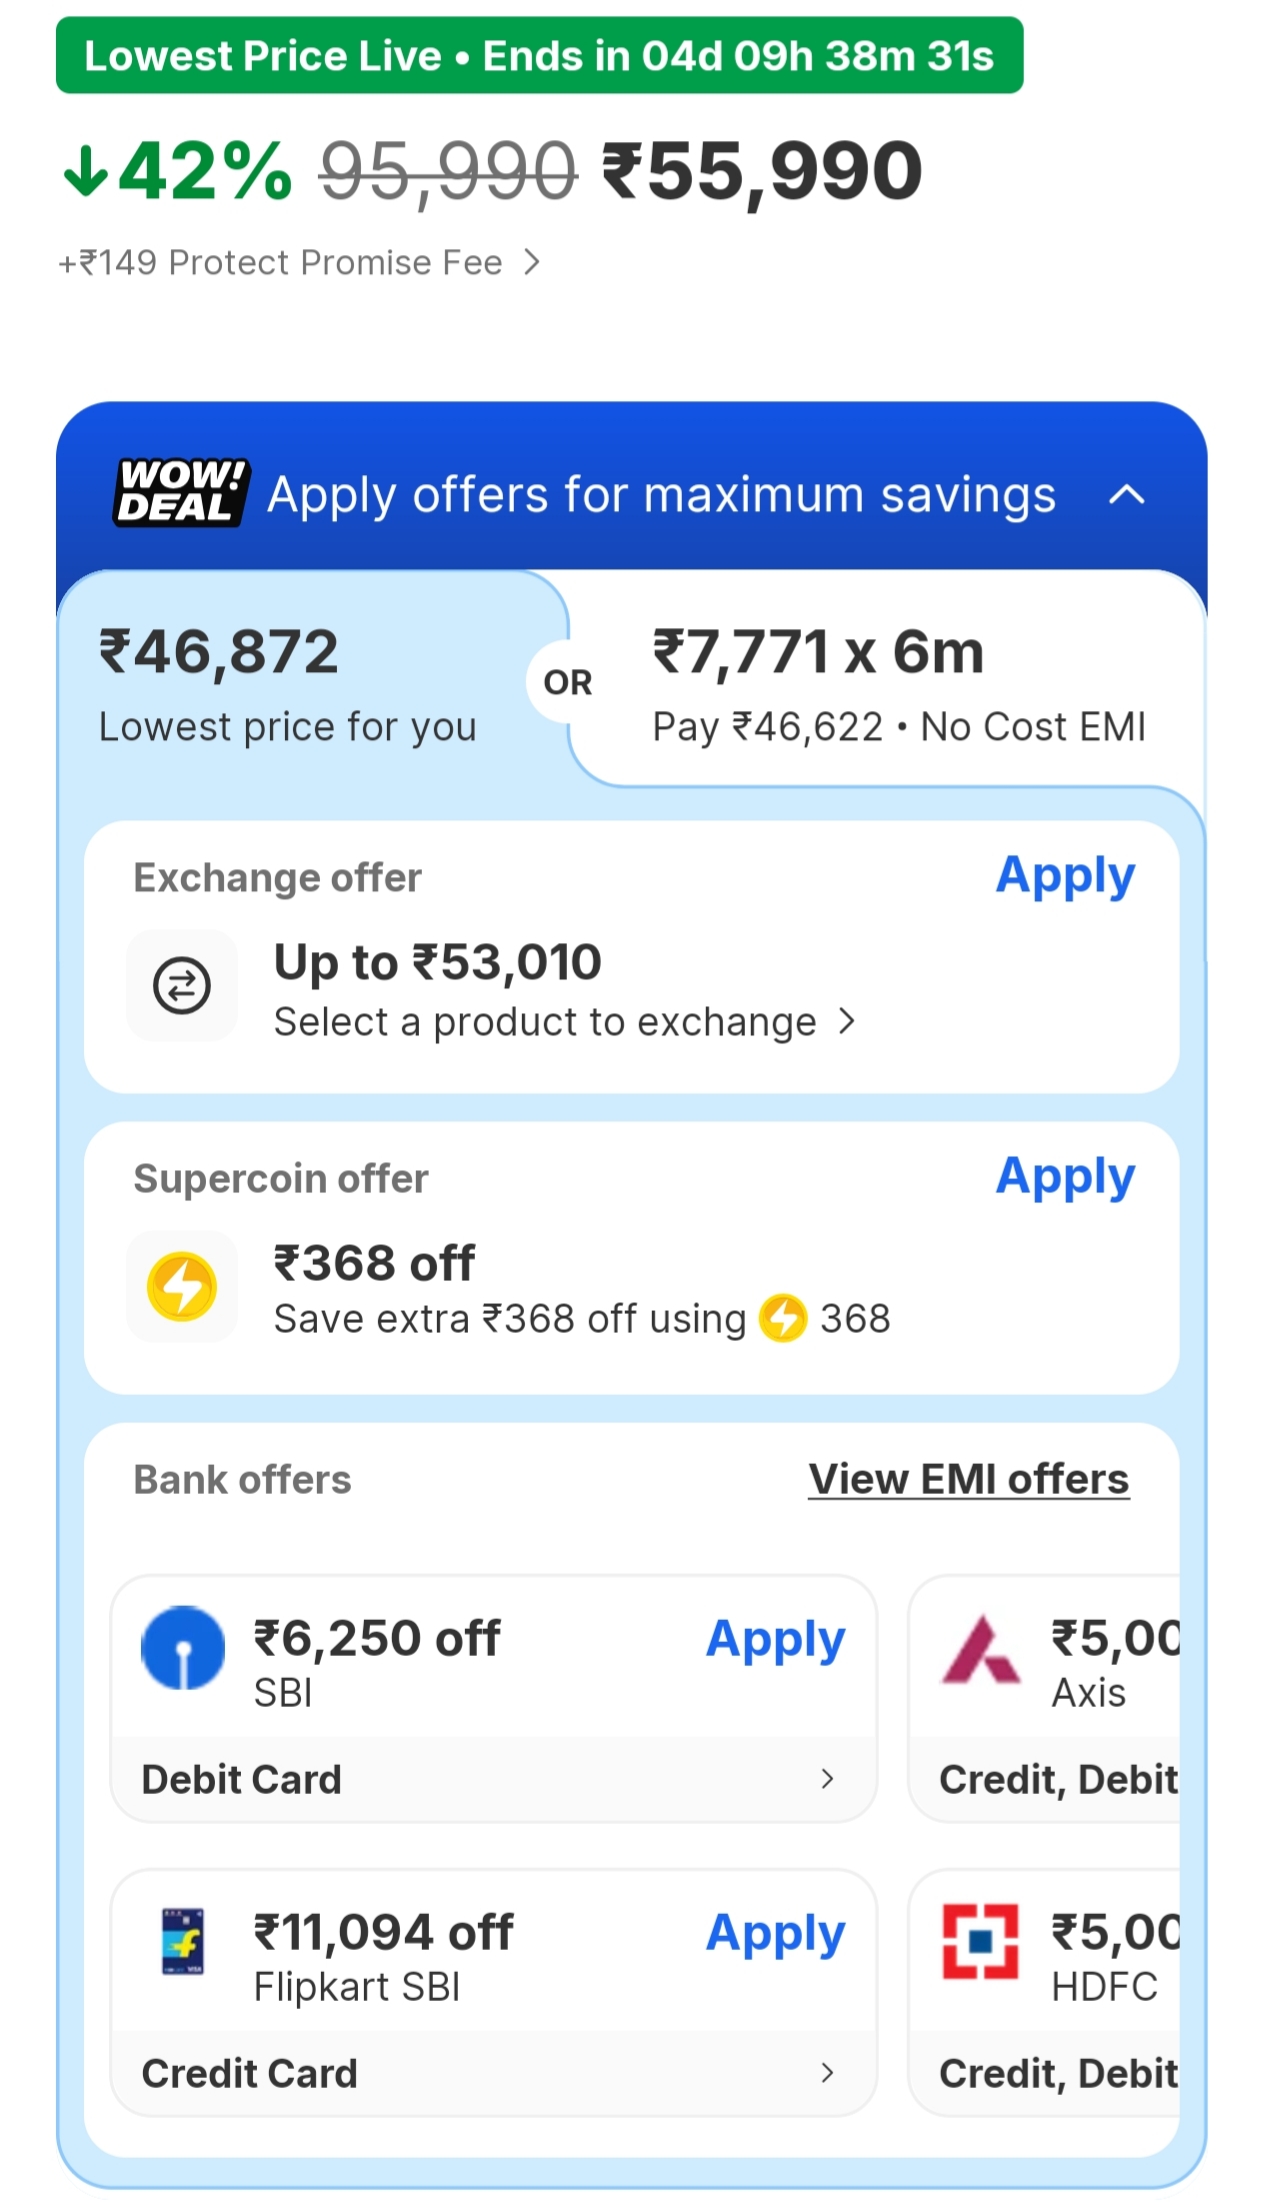
Task: Apply the Supercoin offer
Action: [1065, 1177]
